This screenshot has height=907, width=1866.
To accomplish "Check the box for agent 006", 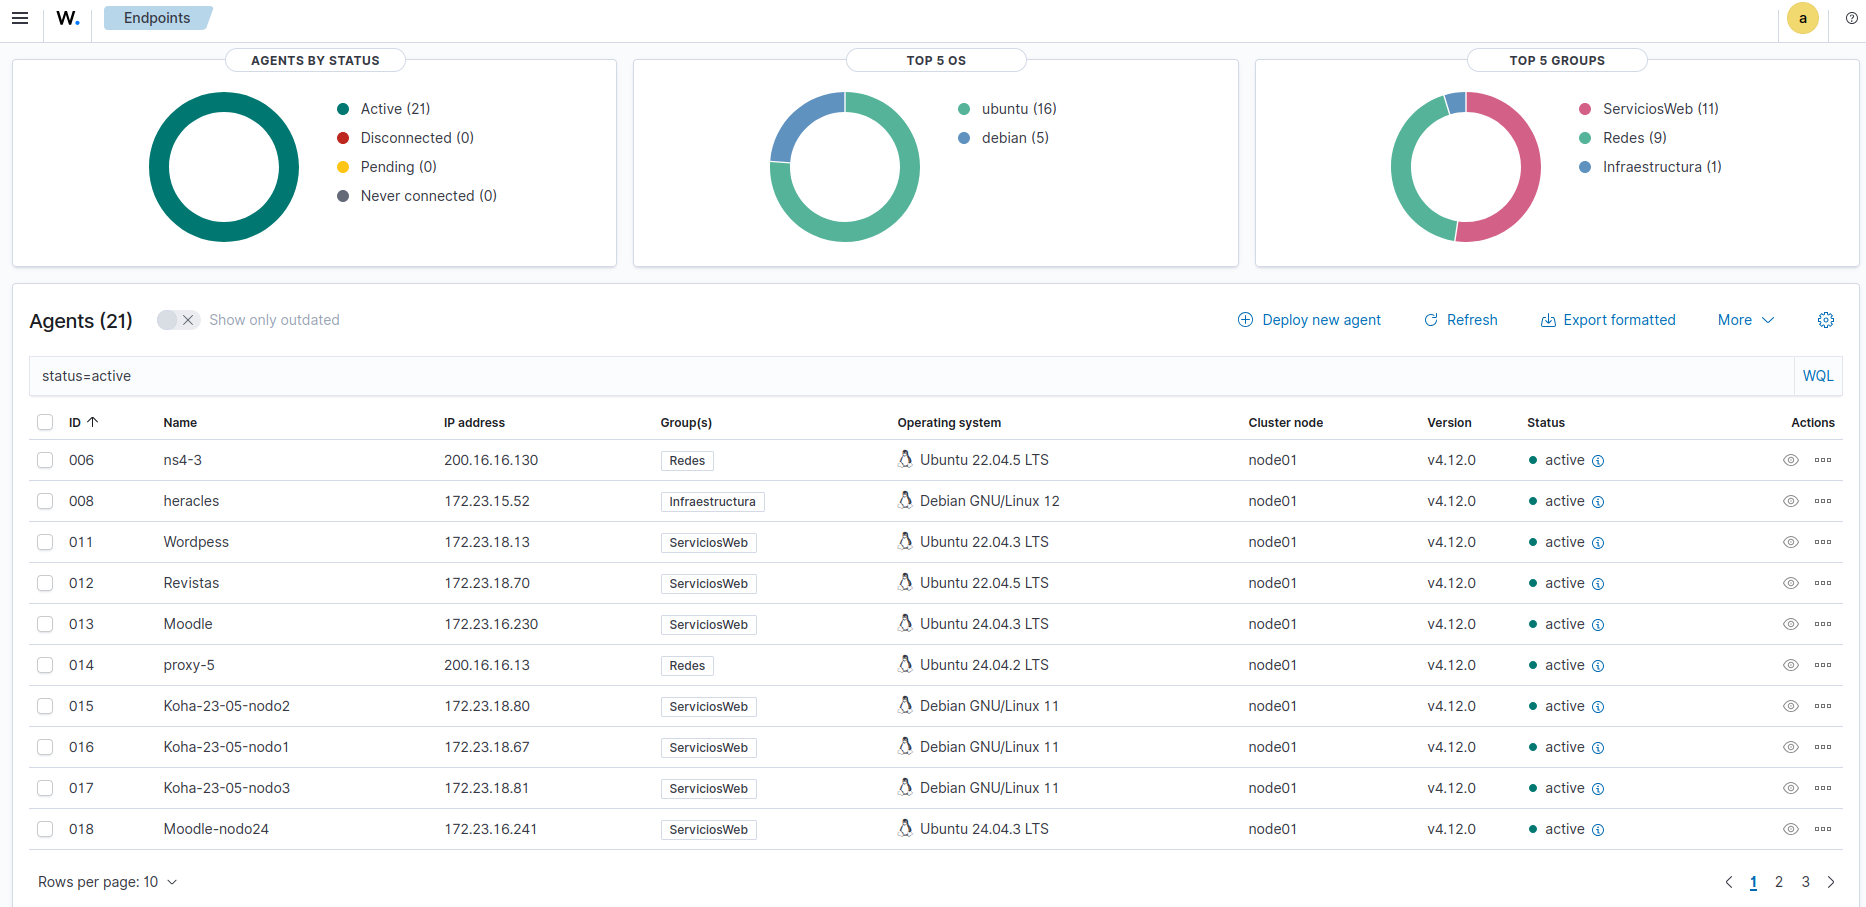I will (x=45, y=460).
